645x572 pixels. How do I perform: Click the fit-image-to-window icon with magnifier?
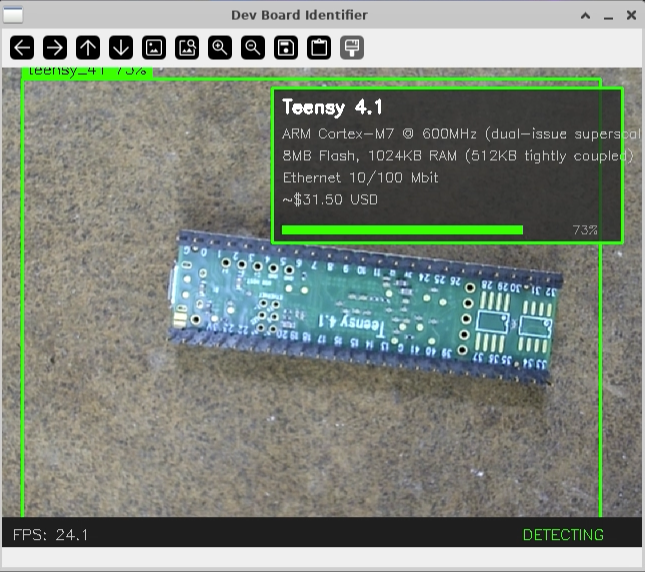point(187,48)
